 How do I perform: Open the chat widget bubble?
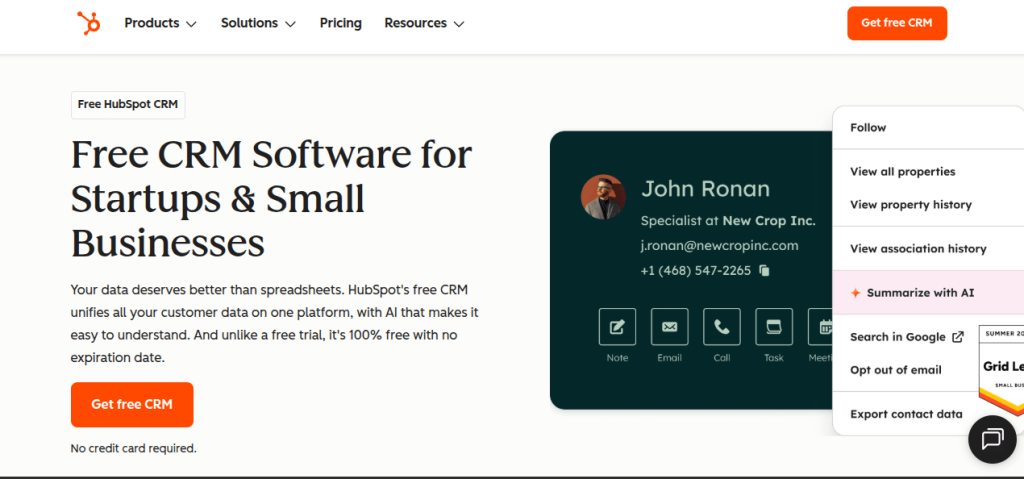pos(992,439)
